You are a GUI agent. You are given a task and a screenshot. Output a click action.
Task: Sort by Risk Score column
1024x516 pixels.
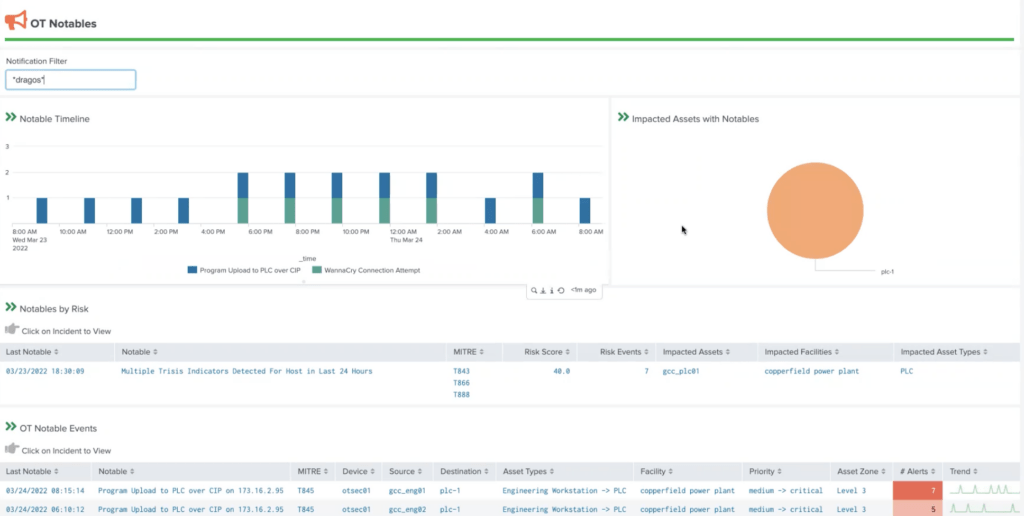547,352
